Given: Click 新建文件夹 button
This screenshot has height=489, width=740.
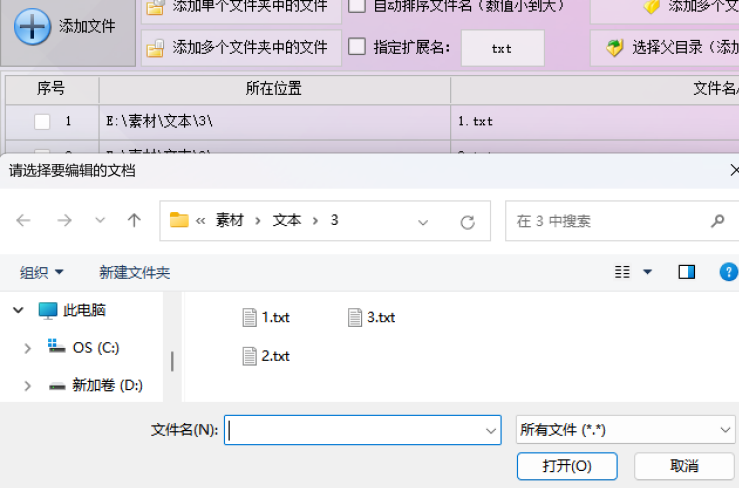Looking at the screenshot, I should click(x=135, y=272).
